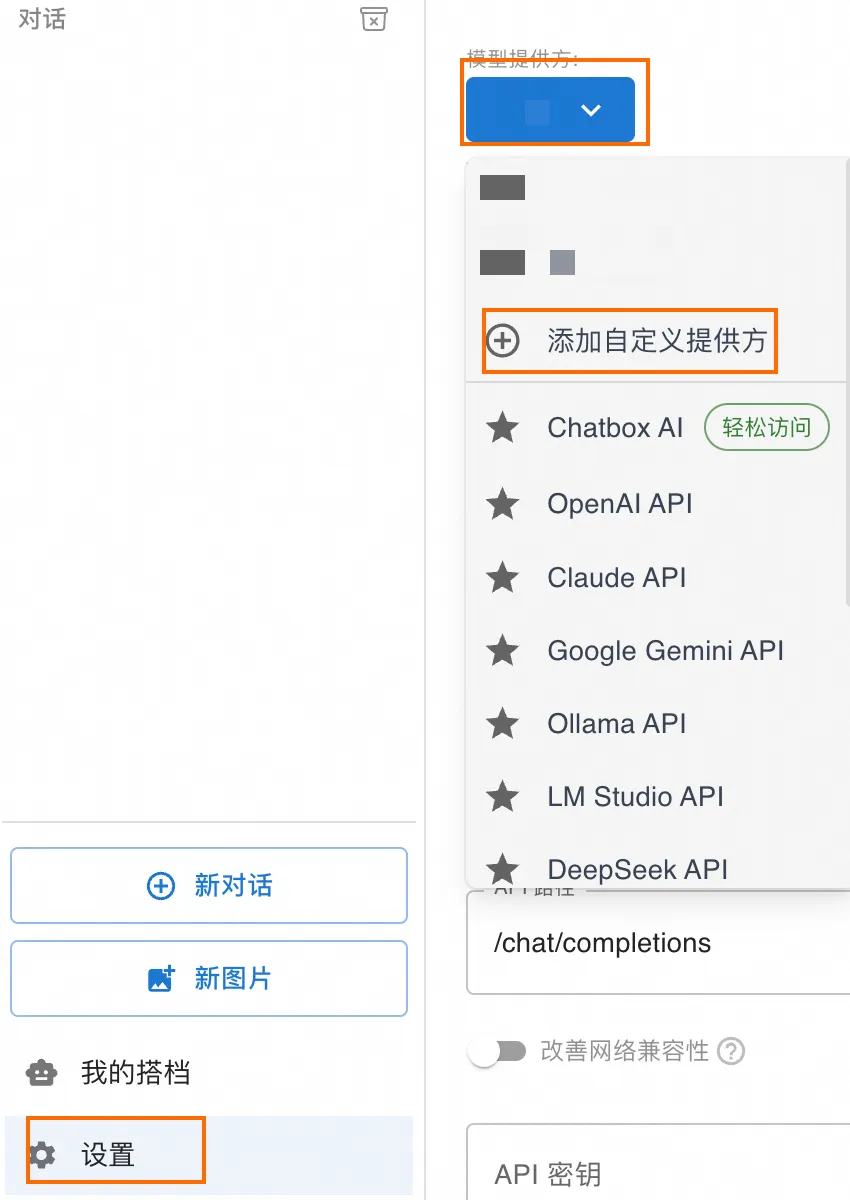Click the plus icon on 新对话 button
The height and width of the screenshot is (1200, 850).
click(161, 886)
